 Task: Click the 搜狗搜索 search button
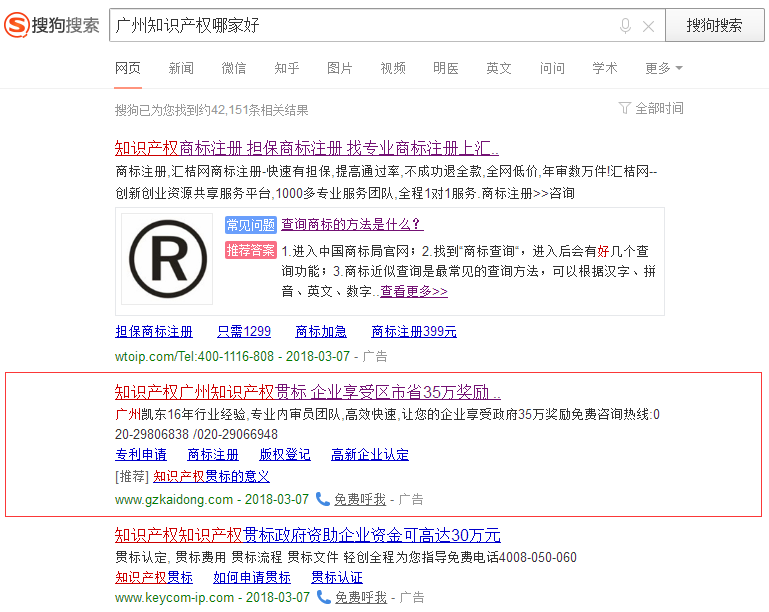pos(714,25)
